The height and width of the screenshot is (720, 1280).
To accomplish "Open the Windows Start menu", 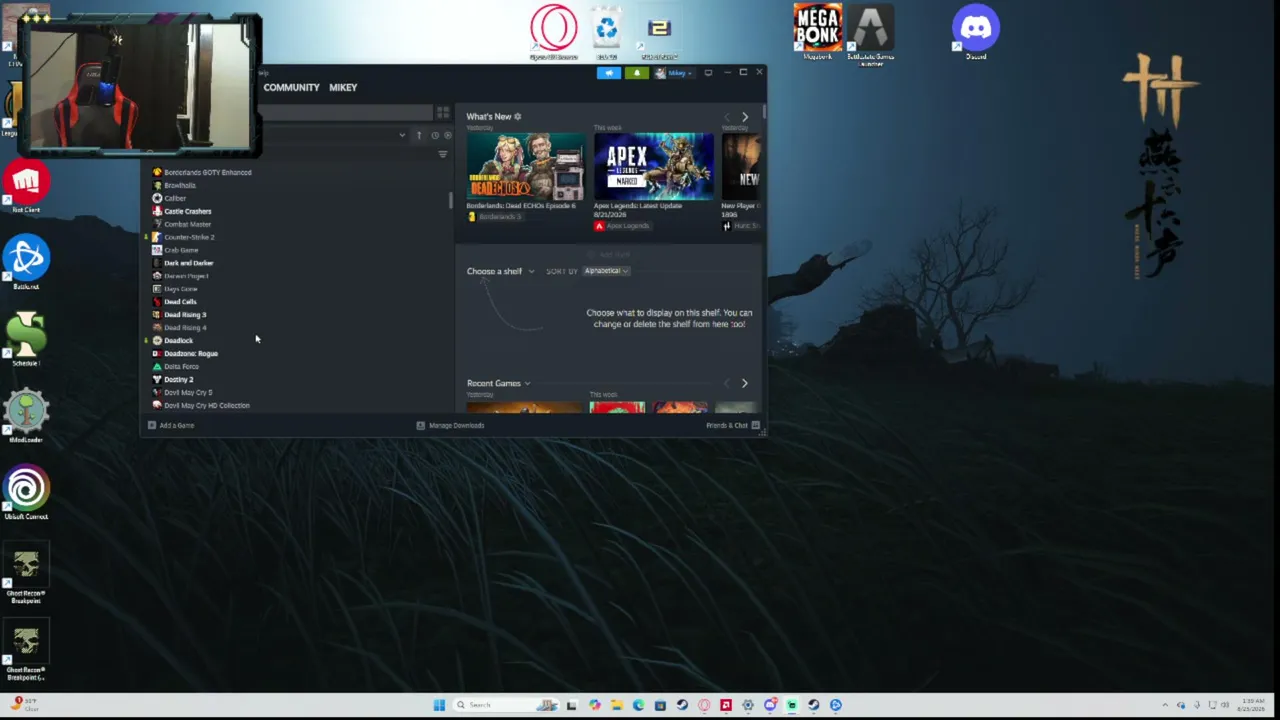I will 439,705.
